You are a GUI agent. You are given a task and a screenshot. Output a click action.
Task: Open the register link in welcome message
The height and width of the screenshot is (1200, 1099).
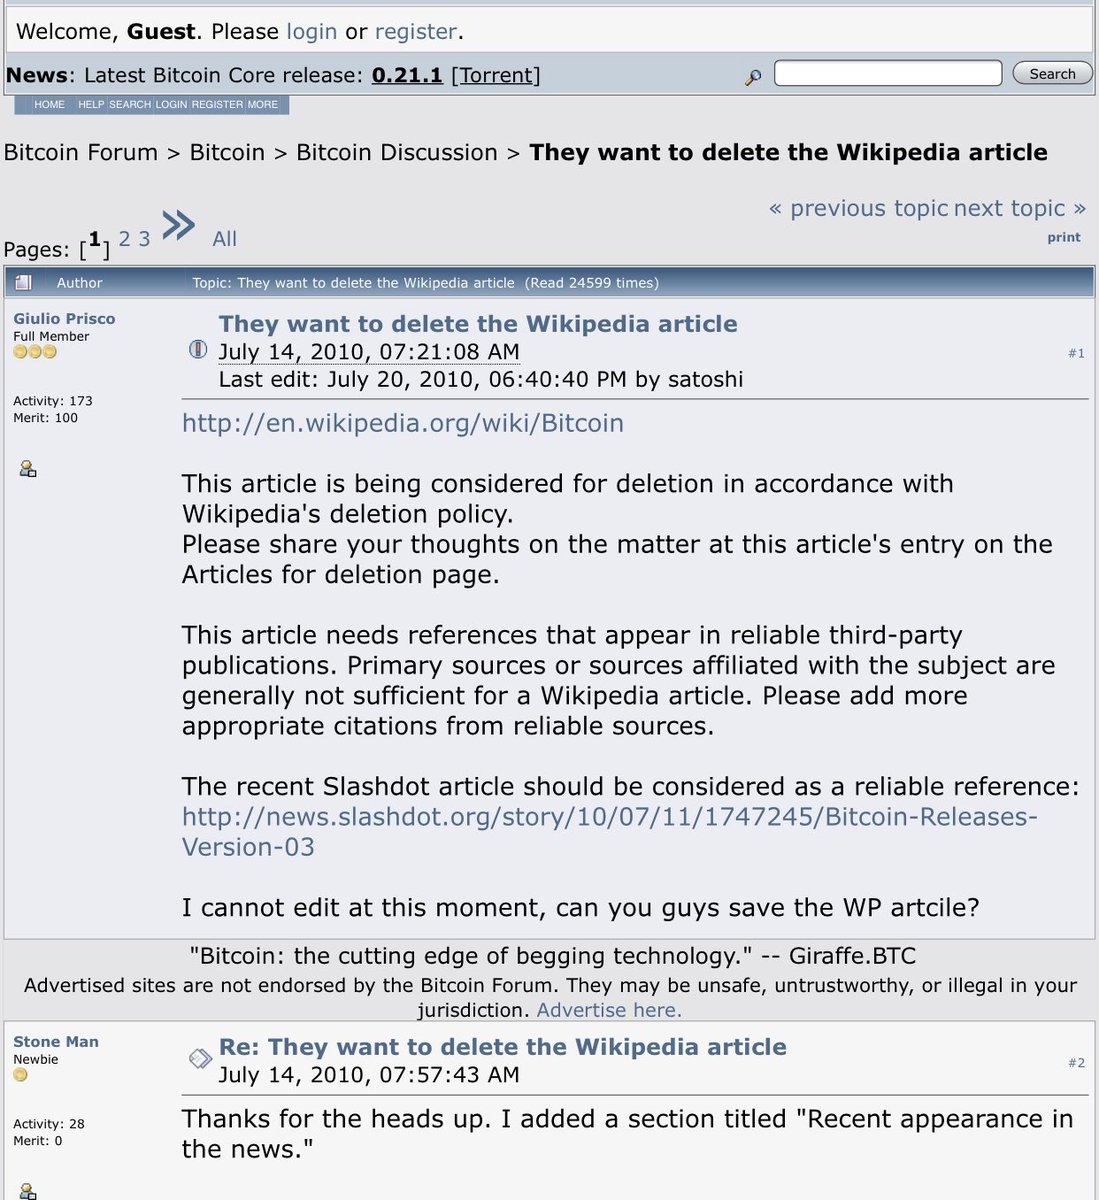coord(415,31)
